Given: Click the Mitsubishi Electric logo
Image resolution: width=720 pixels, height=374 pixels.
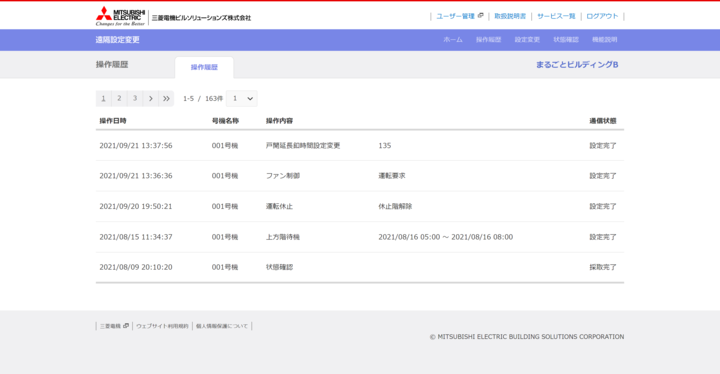Looking at the screenshot, I should tap(120, 16).
